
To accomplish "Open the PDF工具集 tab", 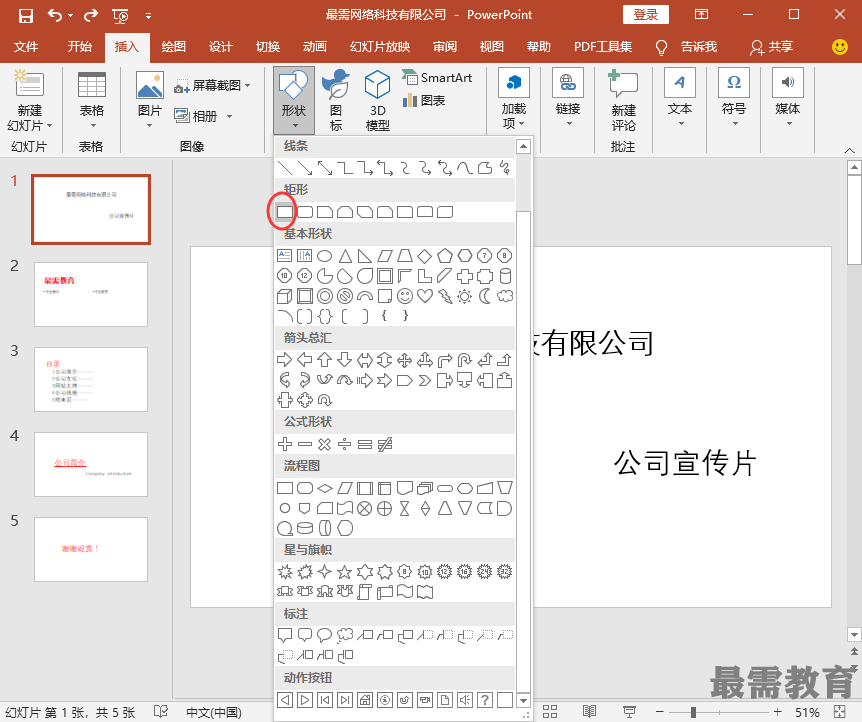I will tap(603, 47).
